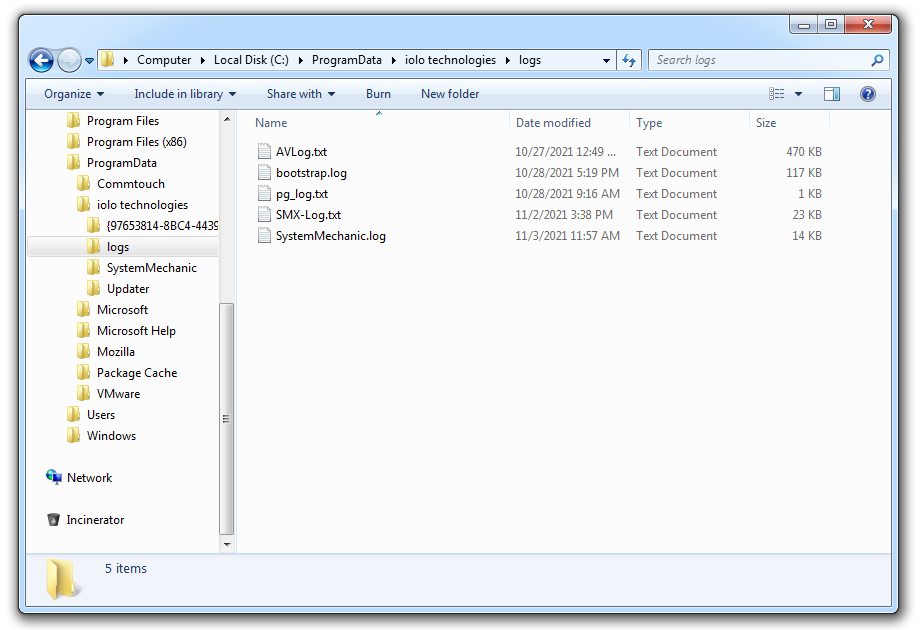This screenshot has width=920, height=630.
Task: Expand breadcrumb arrow after Computer
Action: click(x=202, y=60)
